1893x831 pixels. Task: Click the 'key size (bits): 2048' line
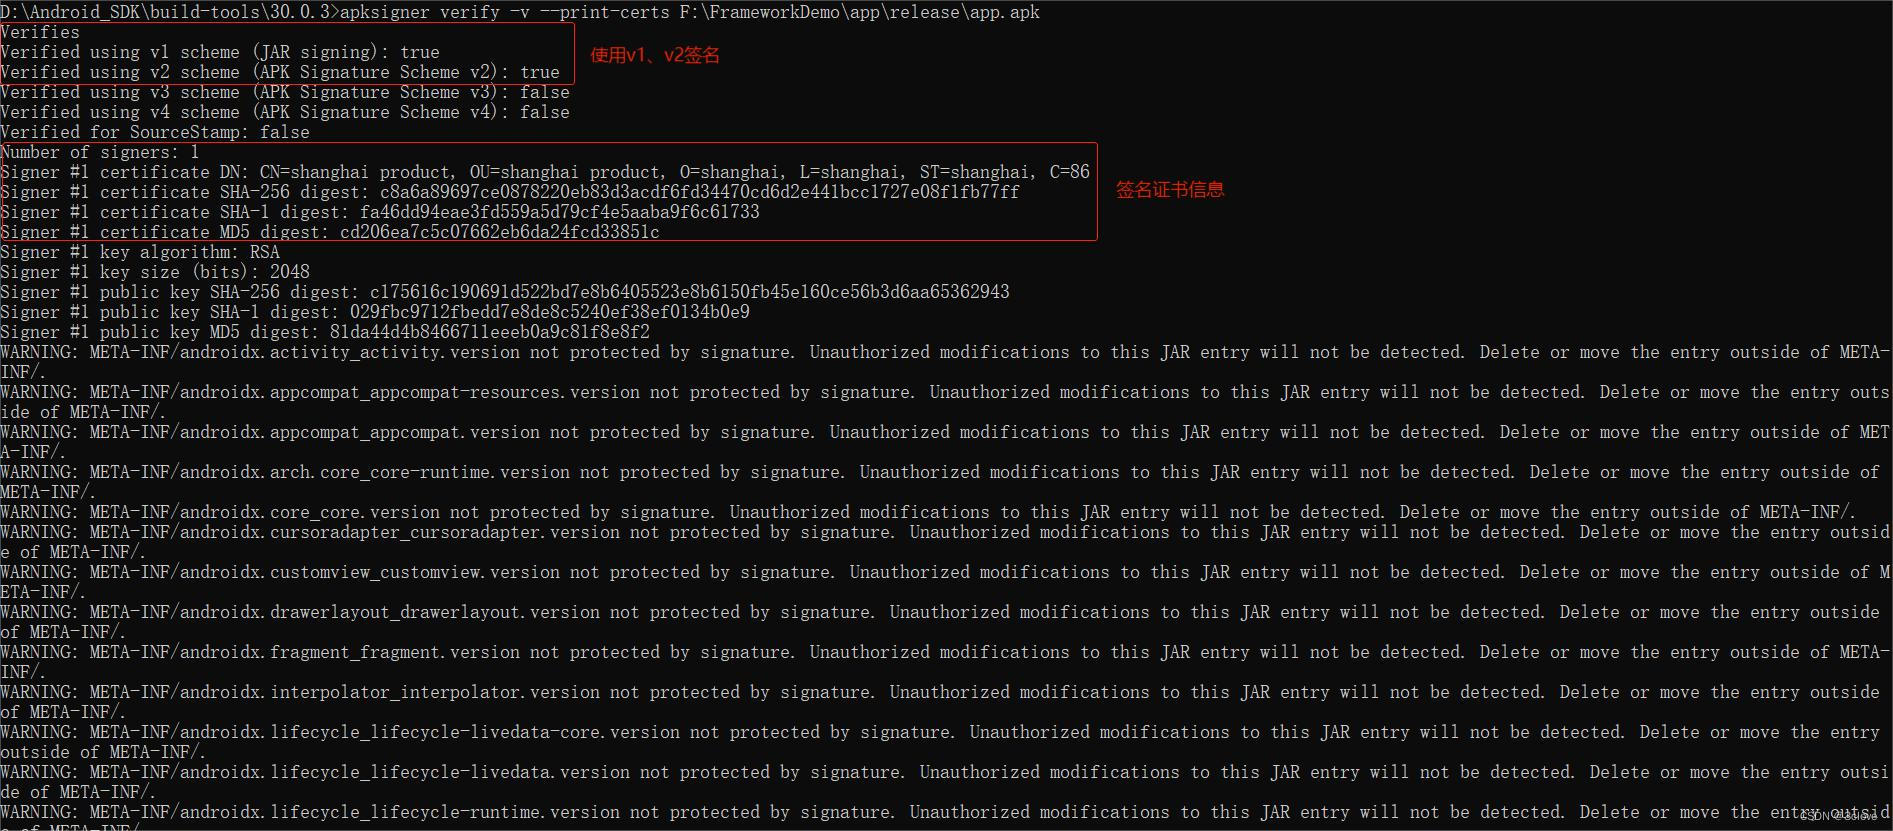(x=155, y=272)
